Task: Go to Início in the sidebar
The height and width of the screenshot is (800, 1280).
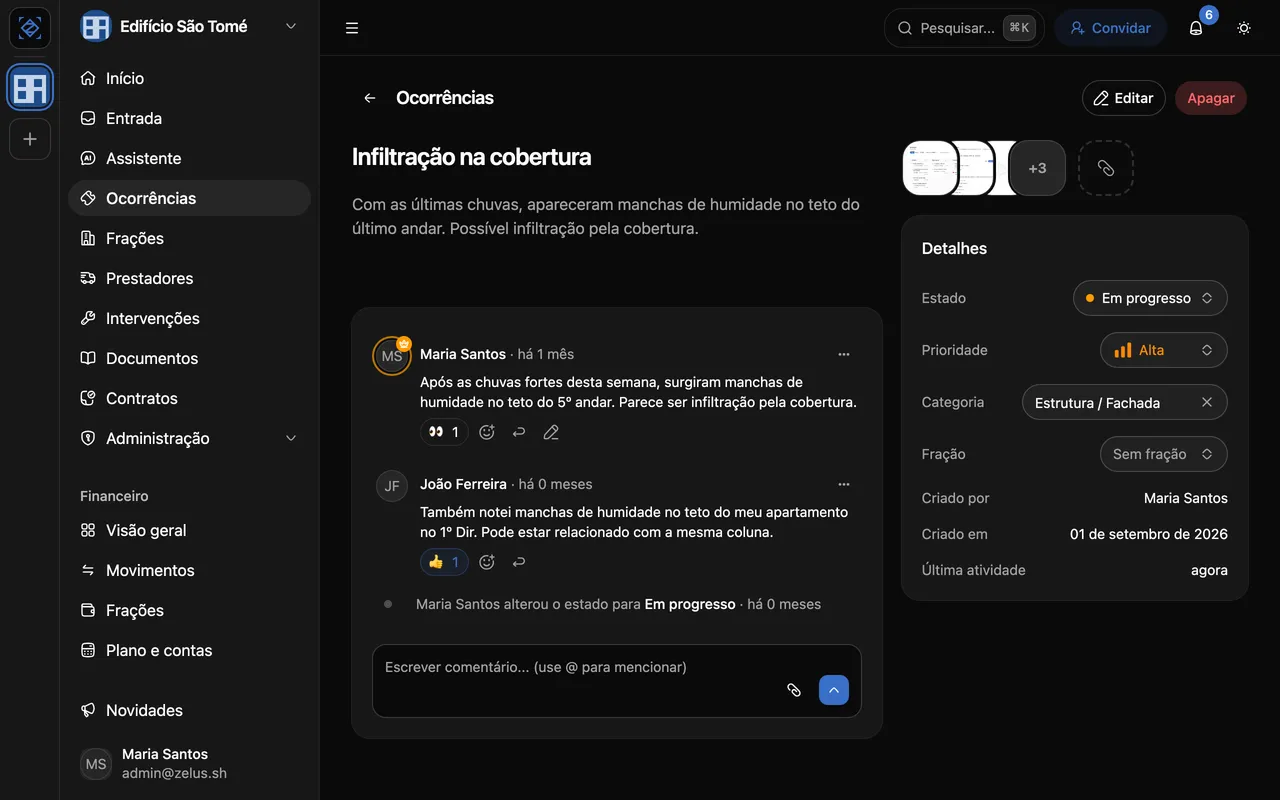Action: tap(190, 78)
